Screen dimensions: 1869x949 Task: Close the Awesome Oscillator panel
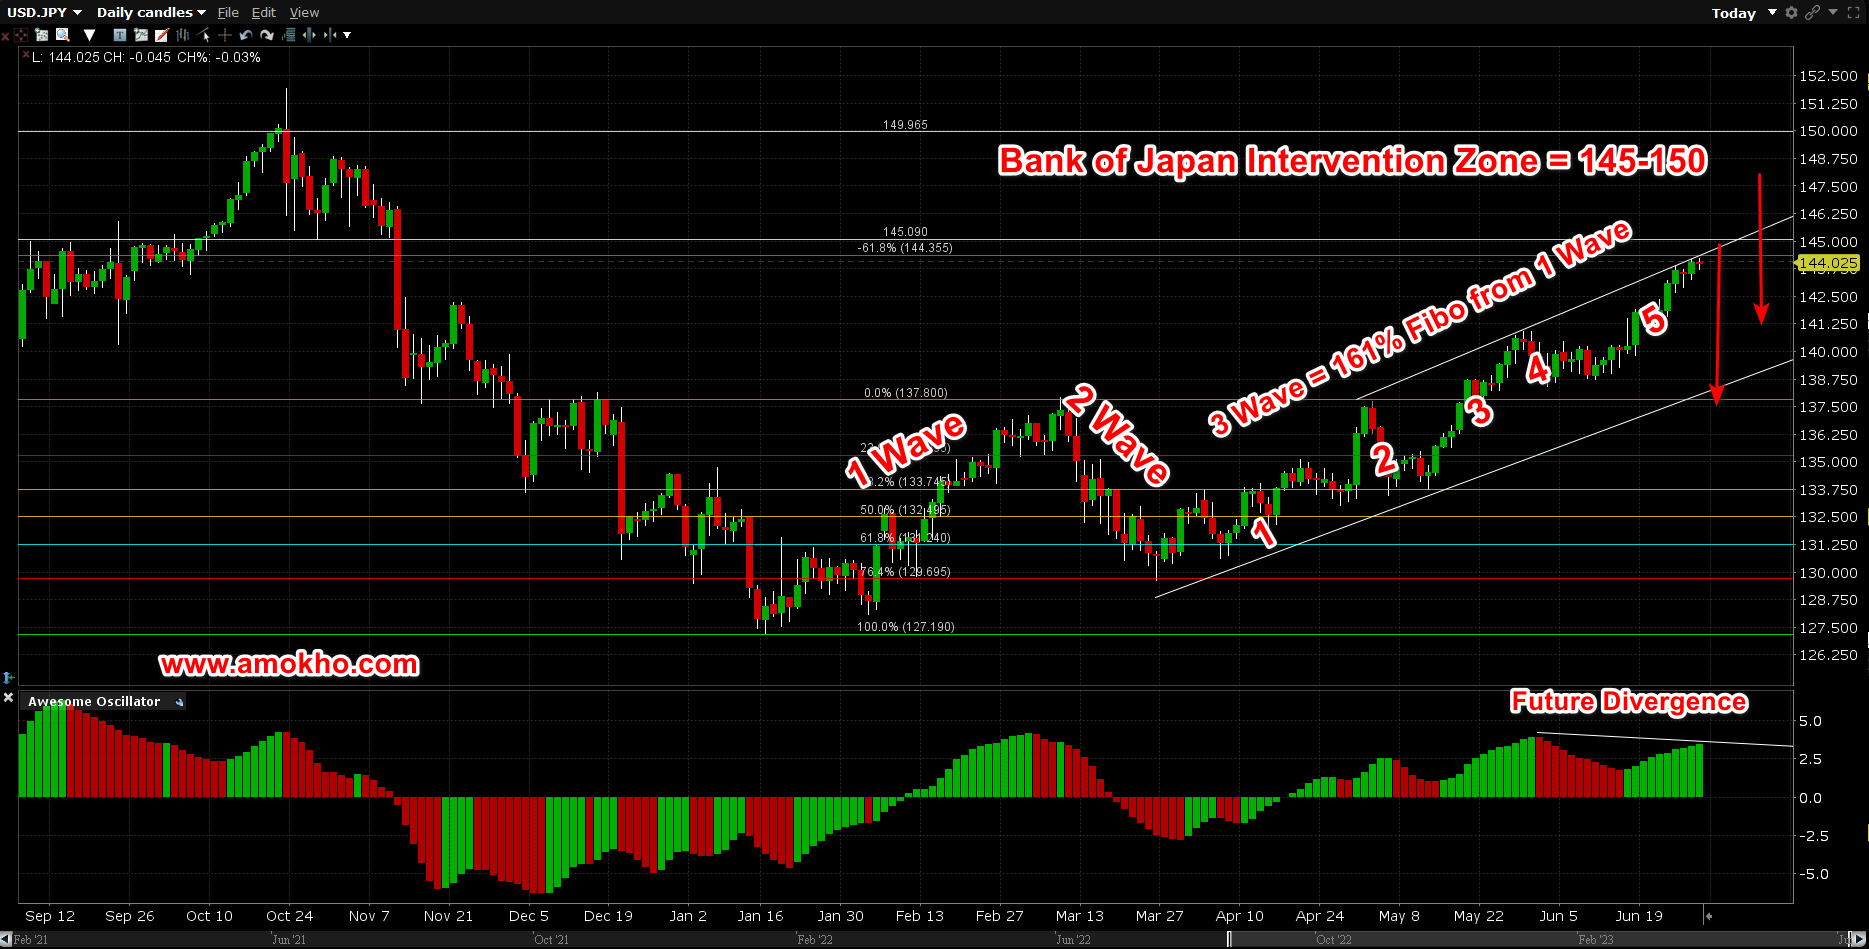pos(9,697)
